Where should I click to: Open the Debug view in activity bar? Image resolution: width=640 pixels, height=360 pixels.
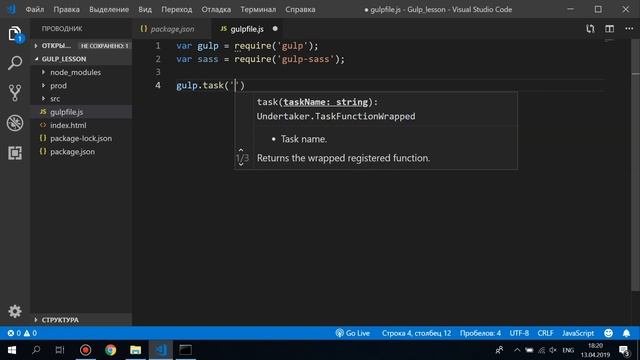[x=15, y=123]
